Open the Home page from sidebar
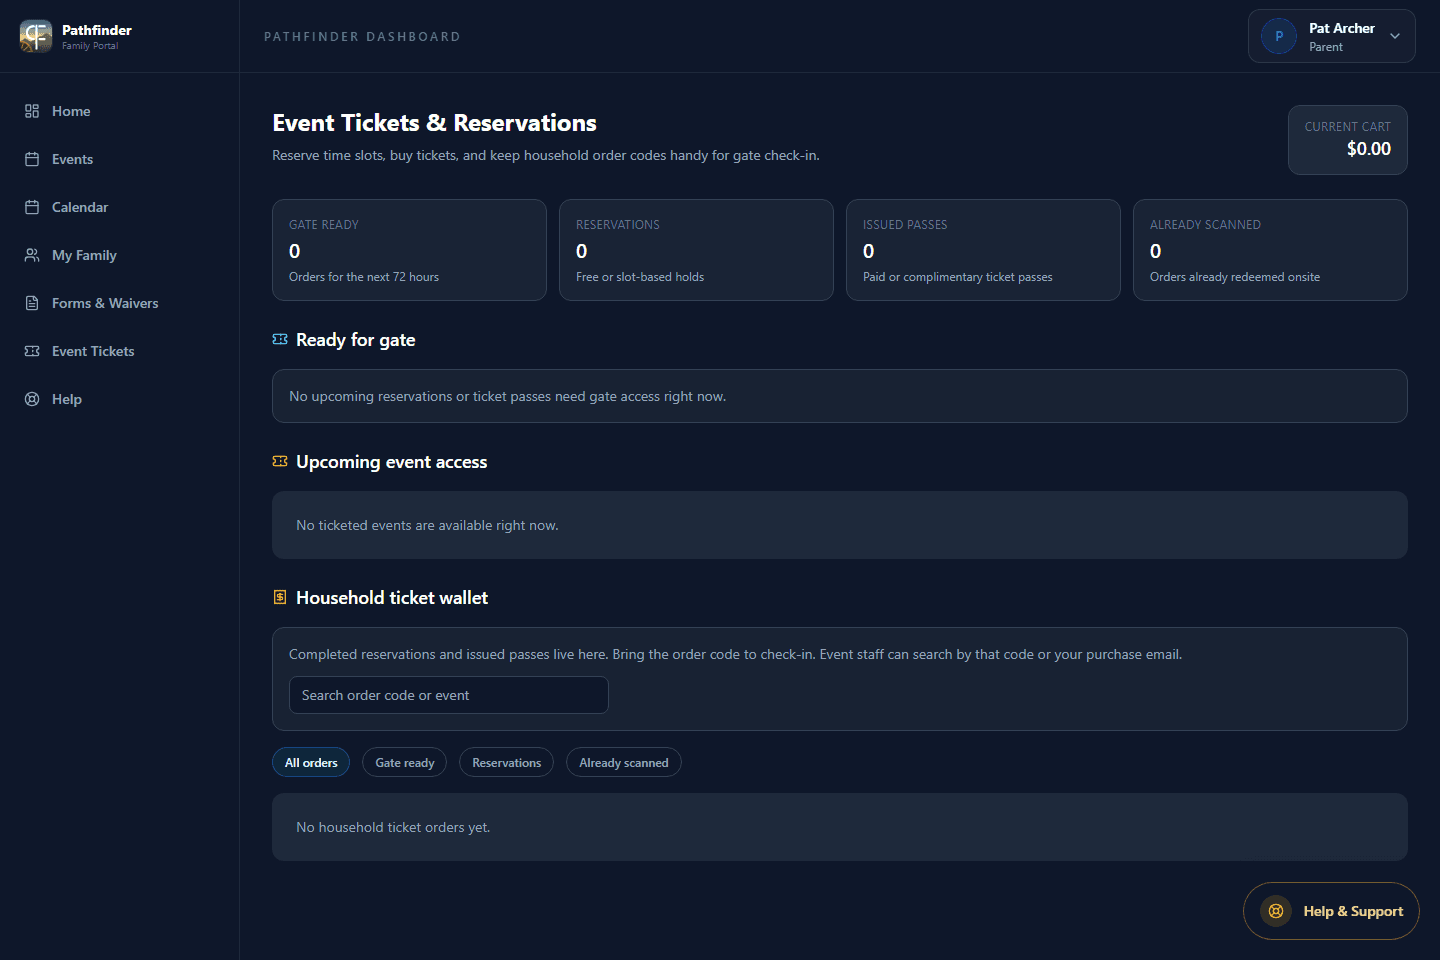The image size is (1440, 960). click(x=120, y=111)
